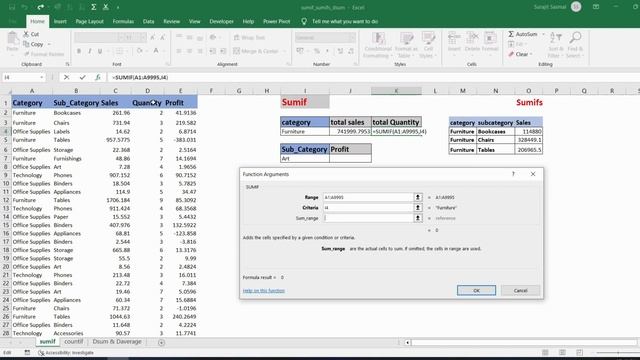Click the Clear eraser icon
Viewport: 640px width, 360px height.
(x=511, y=54)
